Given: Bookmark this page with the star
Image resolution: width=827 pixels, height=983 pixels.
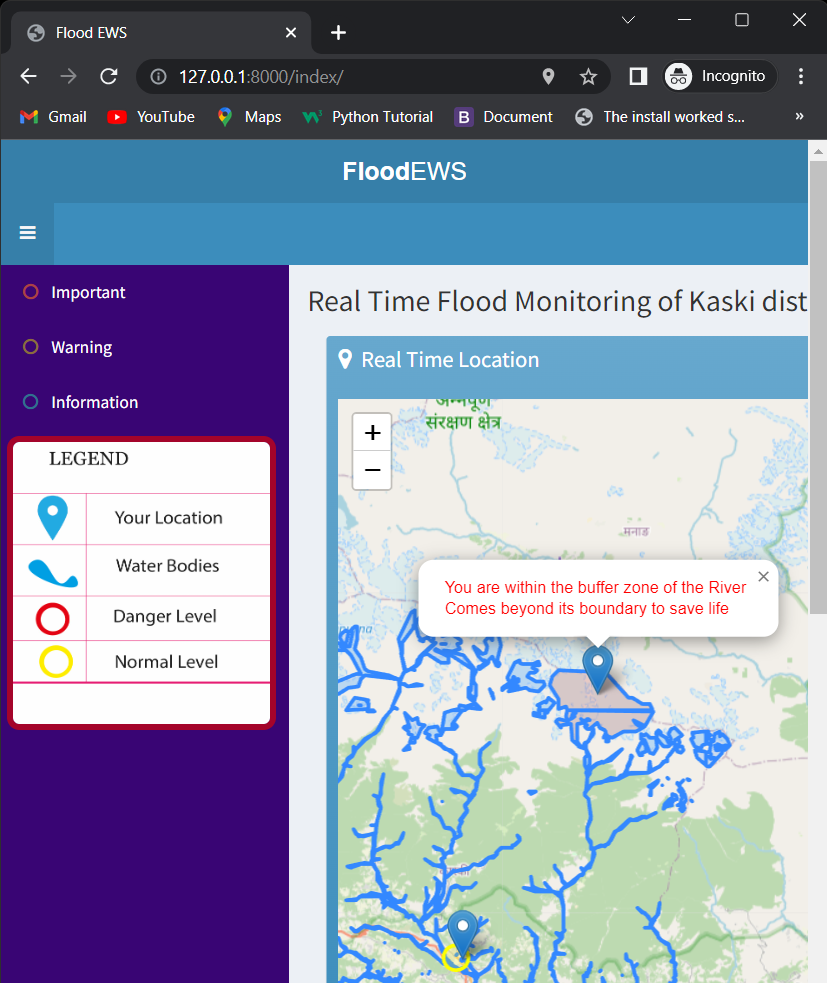Looking at the screenshot, I should tap(588, 76).
